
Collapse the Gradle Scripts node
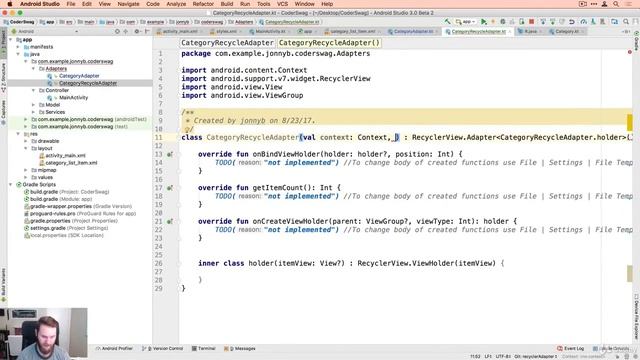[11, 185]
